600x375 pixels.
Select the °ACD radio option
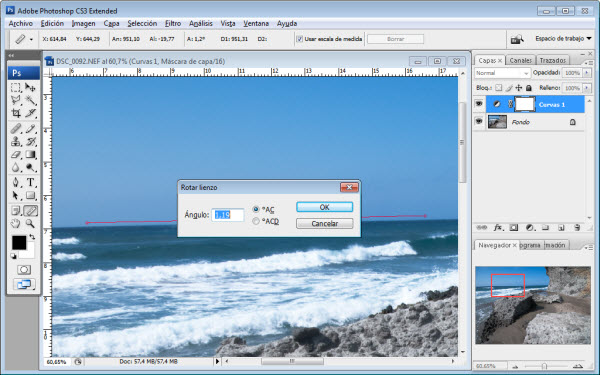(256, 221)
